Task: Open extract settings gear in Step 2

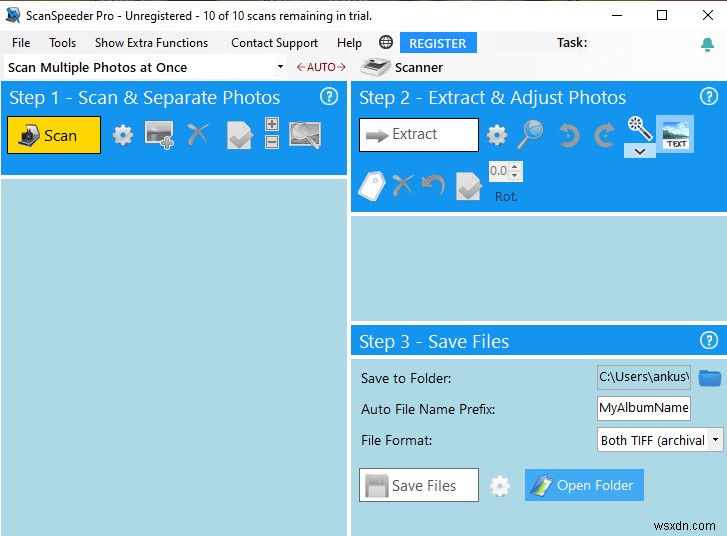Action: click(x=497, y=135)
